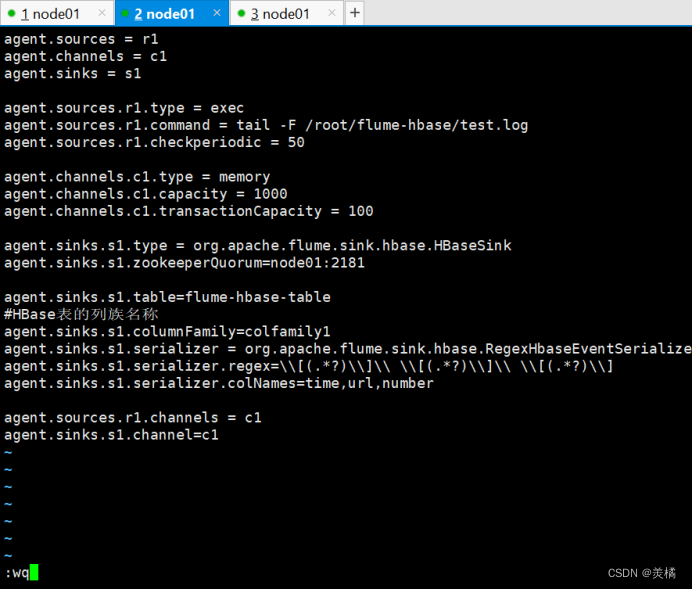Click the '#HBase表的列族名称' comment line

click(81, 315)
